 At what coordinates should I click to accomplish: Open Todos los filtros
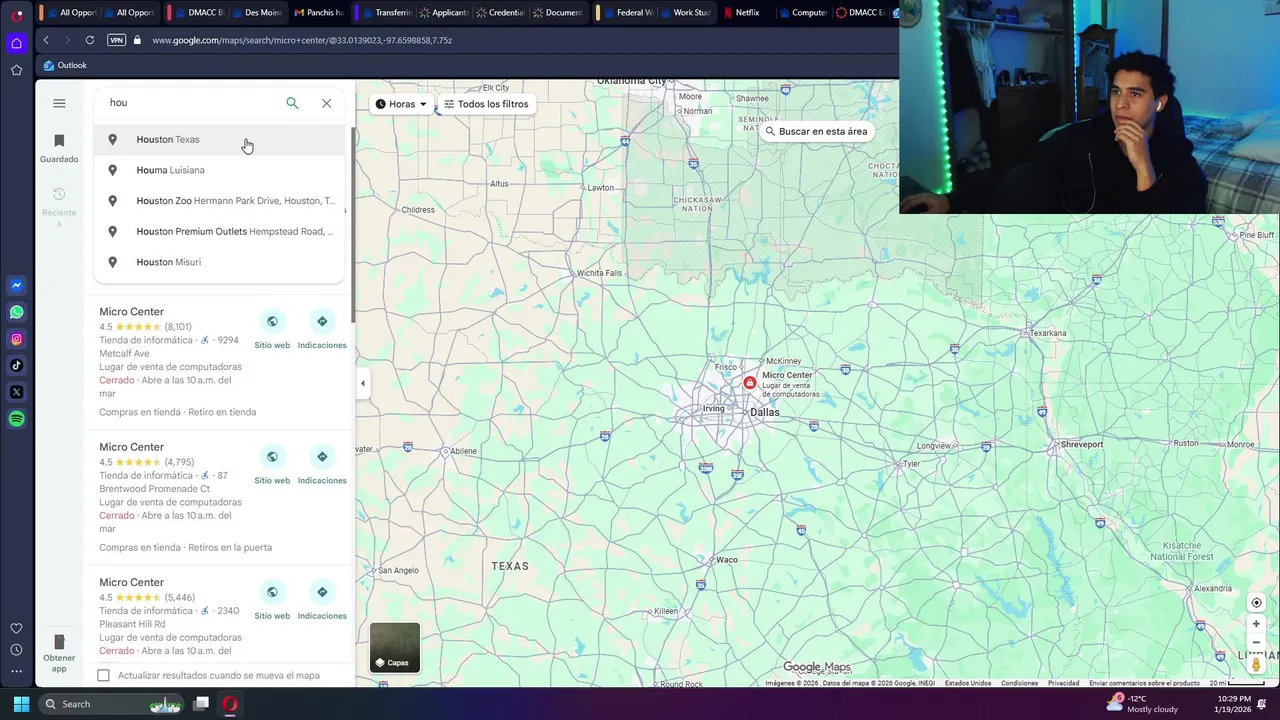pyautogui.click(x=486, y=104)
